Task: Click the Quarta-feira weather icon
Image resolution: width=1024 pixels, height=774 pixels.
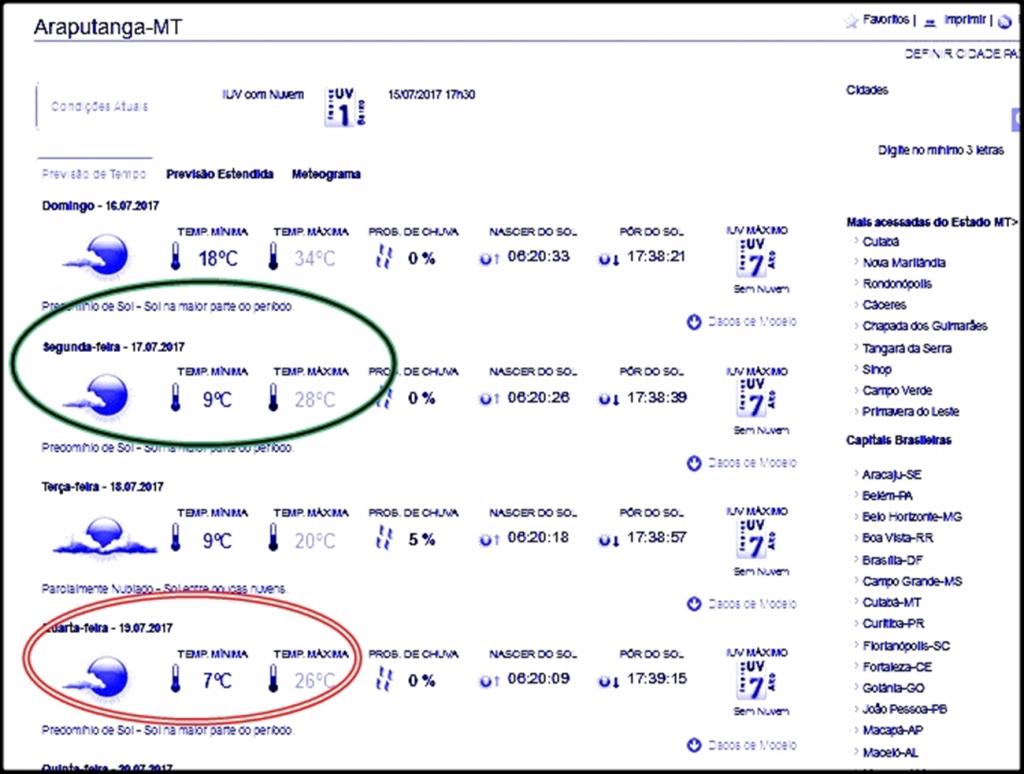Action: (99, 679)
